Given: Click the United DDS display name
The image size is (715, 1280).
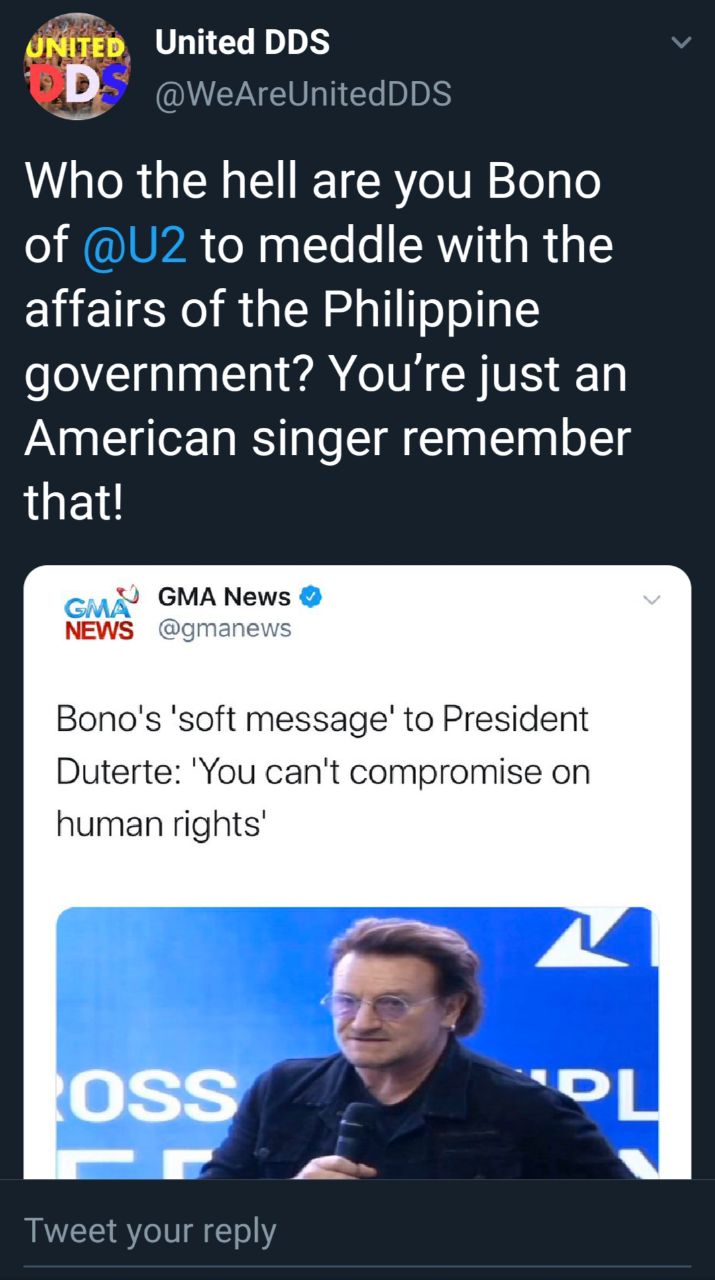Looking at the screenshot, I should tap(242, 42).
